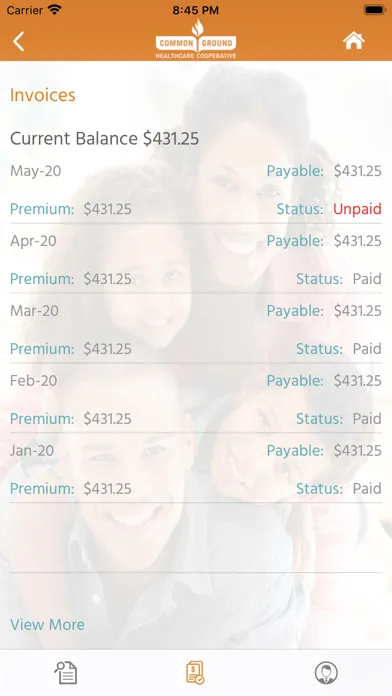Select the invoices billing tab icon
Image resolution: width=392 pixels, height=696 pixels.
pyautogui.click(x=195, y=673)
